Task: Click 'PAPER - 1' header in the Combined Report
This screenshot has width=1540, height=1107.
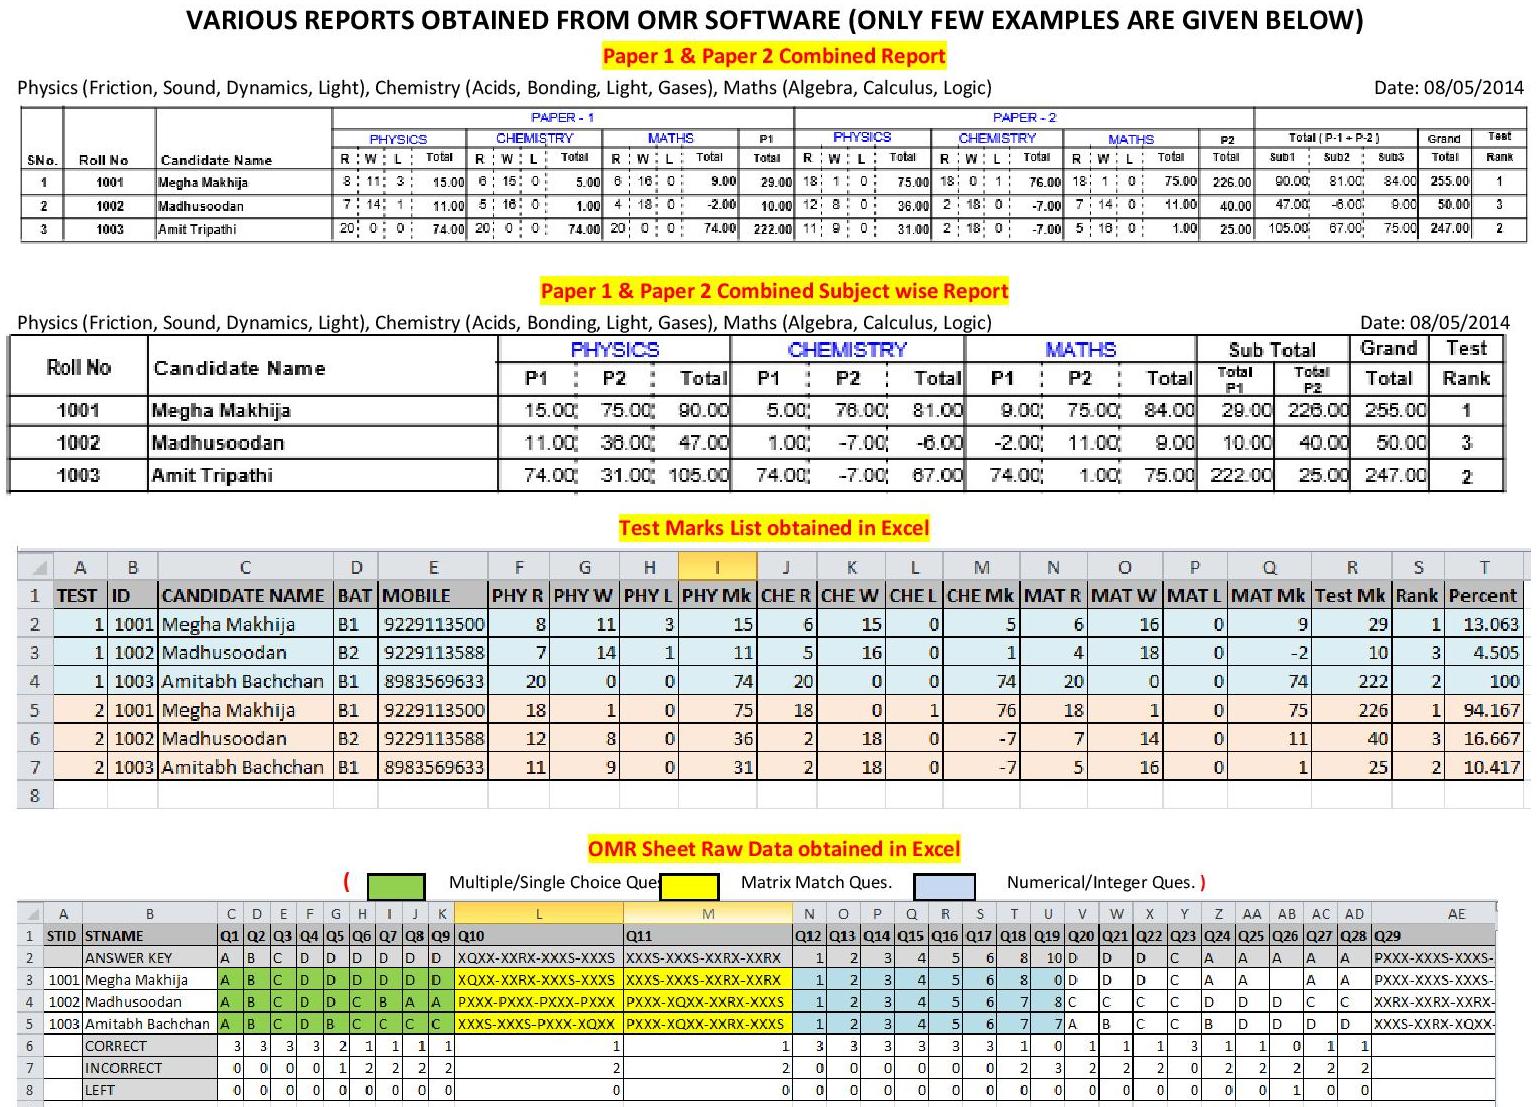Action: pyautogui.click(x=562, y=117)
